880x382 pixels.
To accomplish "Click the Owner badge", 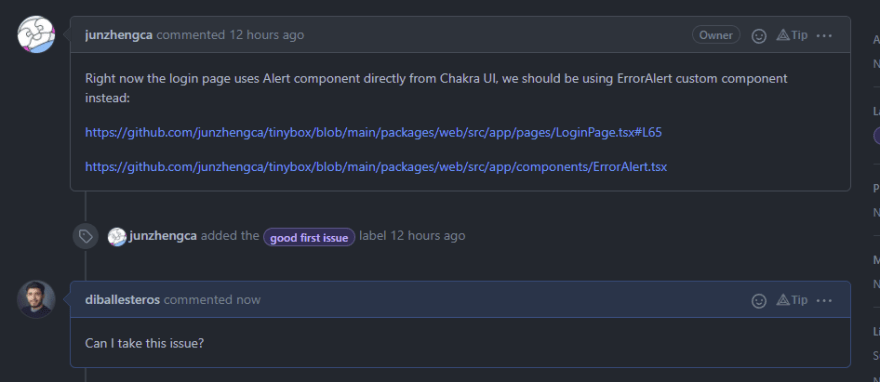I will (716, 35).
